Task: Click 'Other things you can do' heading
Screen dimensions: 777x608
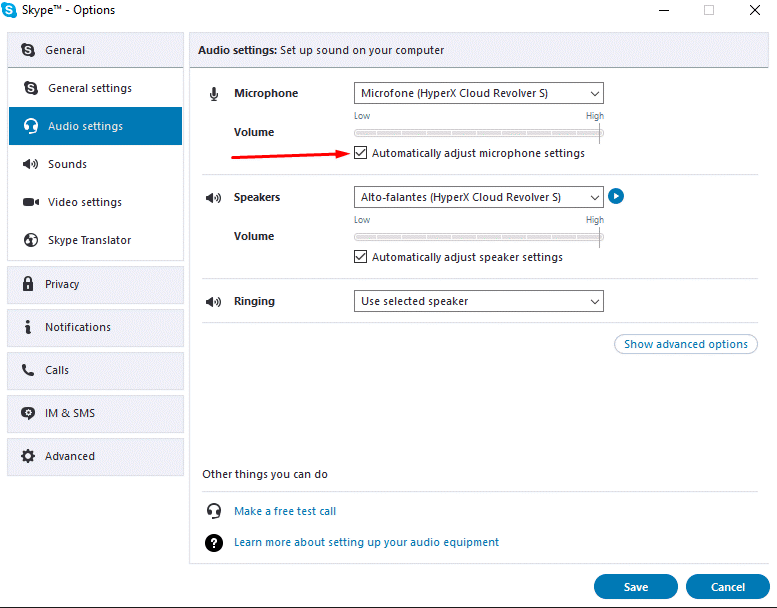Action: (x=265, y=474)
